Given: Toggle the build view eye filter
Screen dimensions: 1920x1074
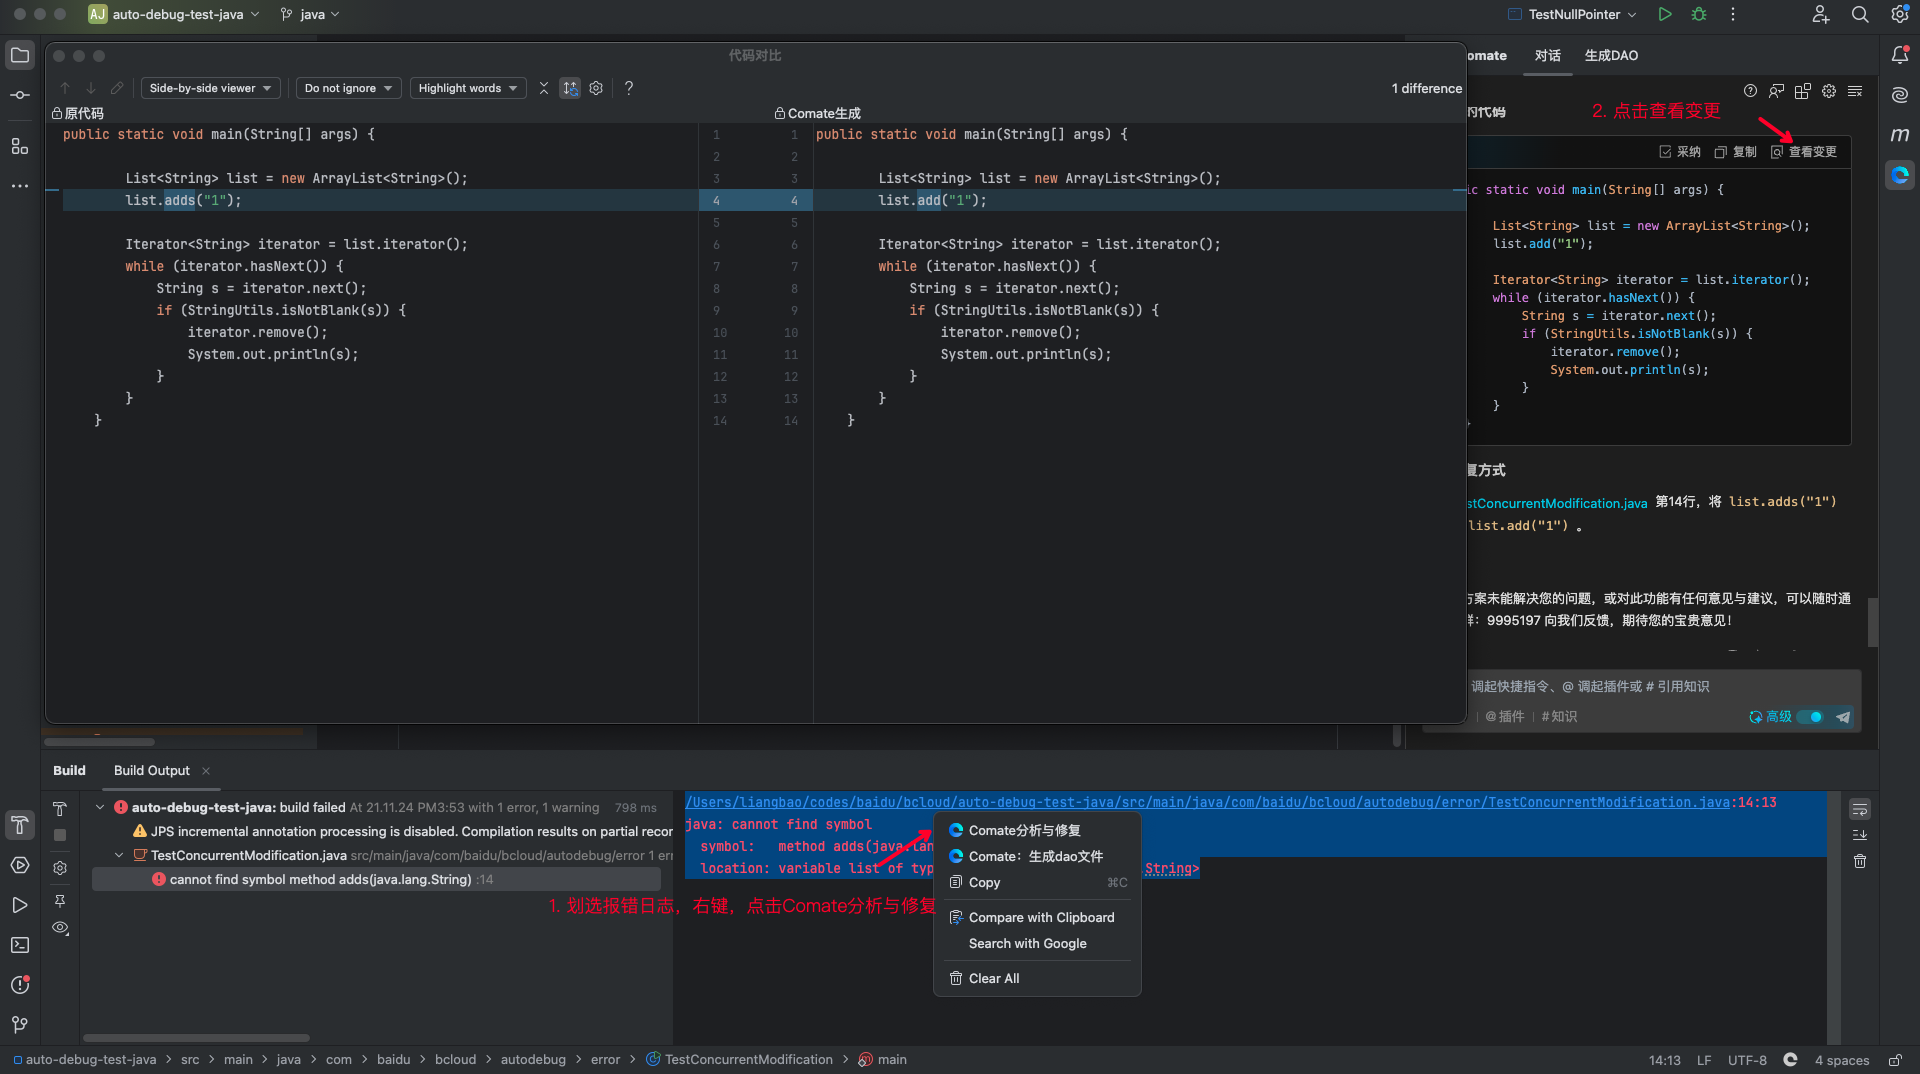Looking at the screenshot, I should pyautogui.click(x=60, y=928).
